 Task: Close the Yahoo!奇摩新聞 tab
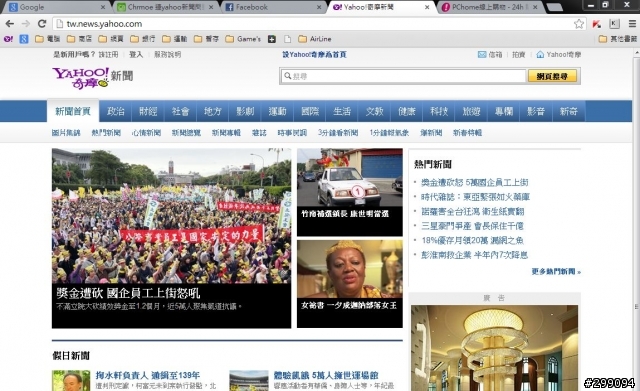pos(427,7)
